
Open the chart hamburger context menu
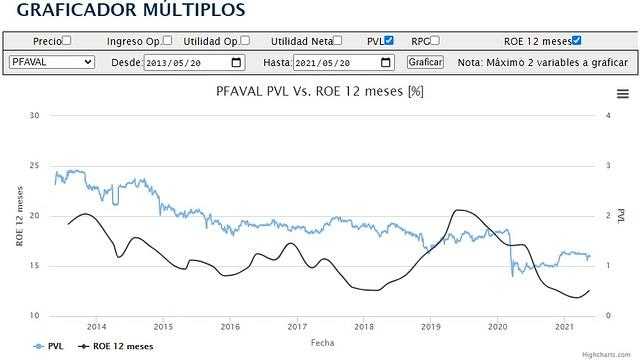[x=622, y=94]
